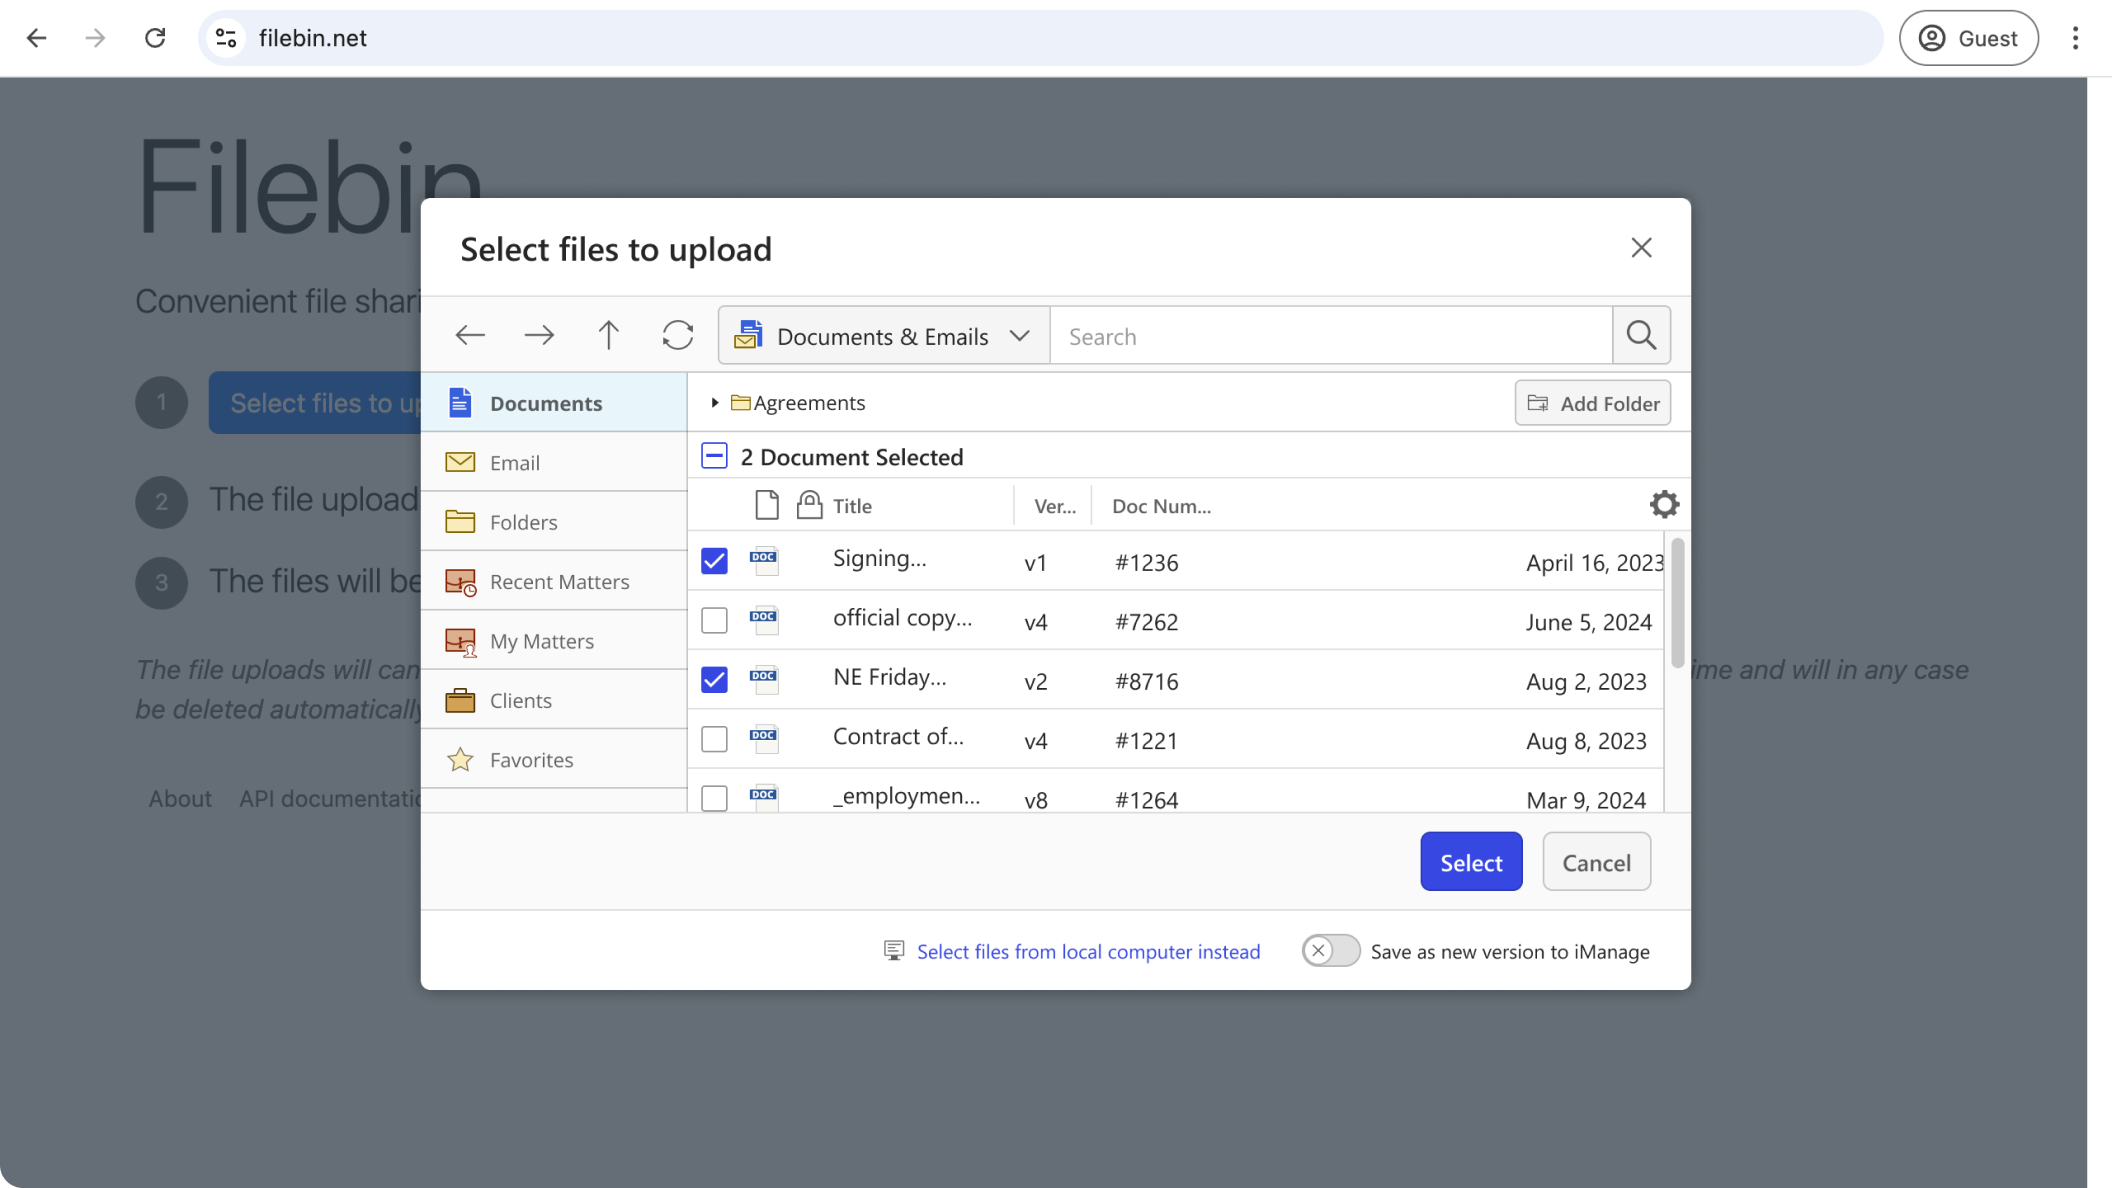Open column settings gear icon

click(x=1664, y=505)
